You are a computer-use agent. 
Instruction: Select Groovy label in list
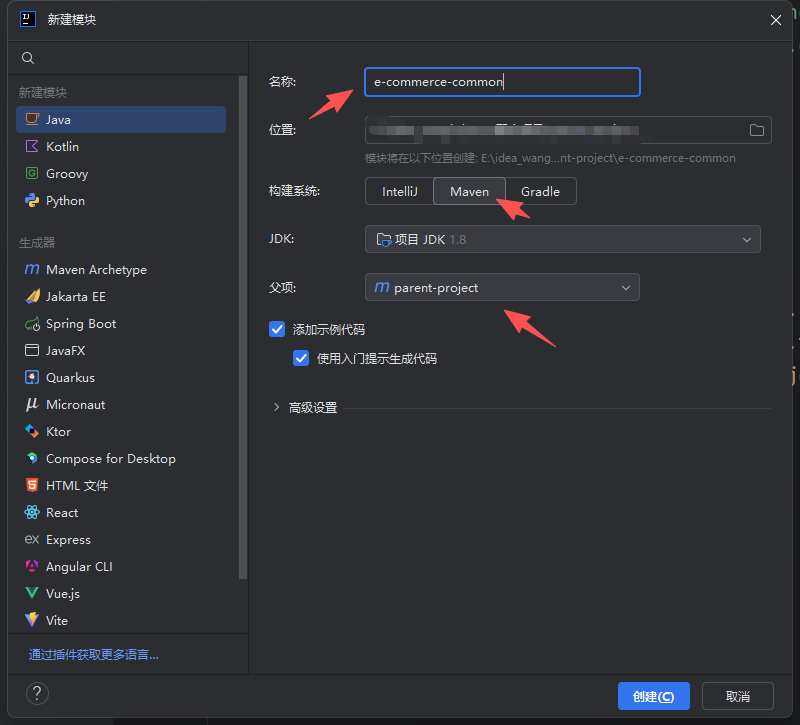coord(67,174)
